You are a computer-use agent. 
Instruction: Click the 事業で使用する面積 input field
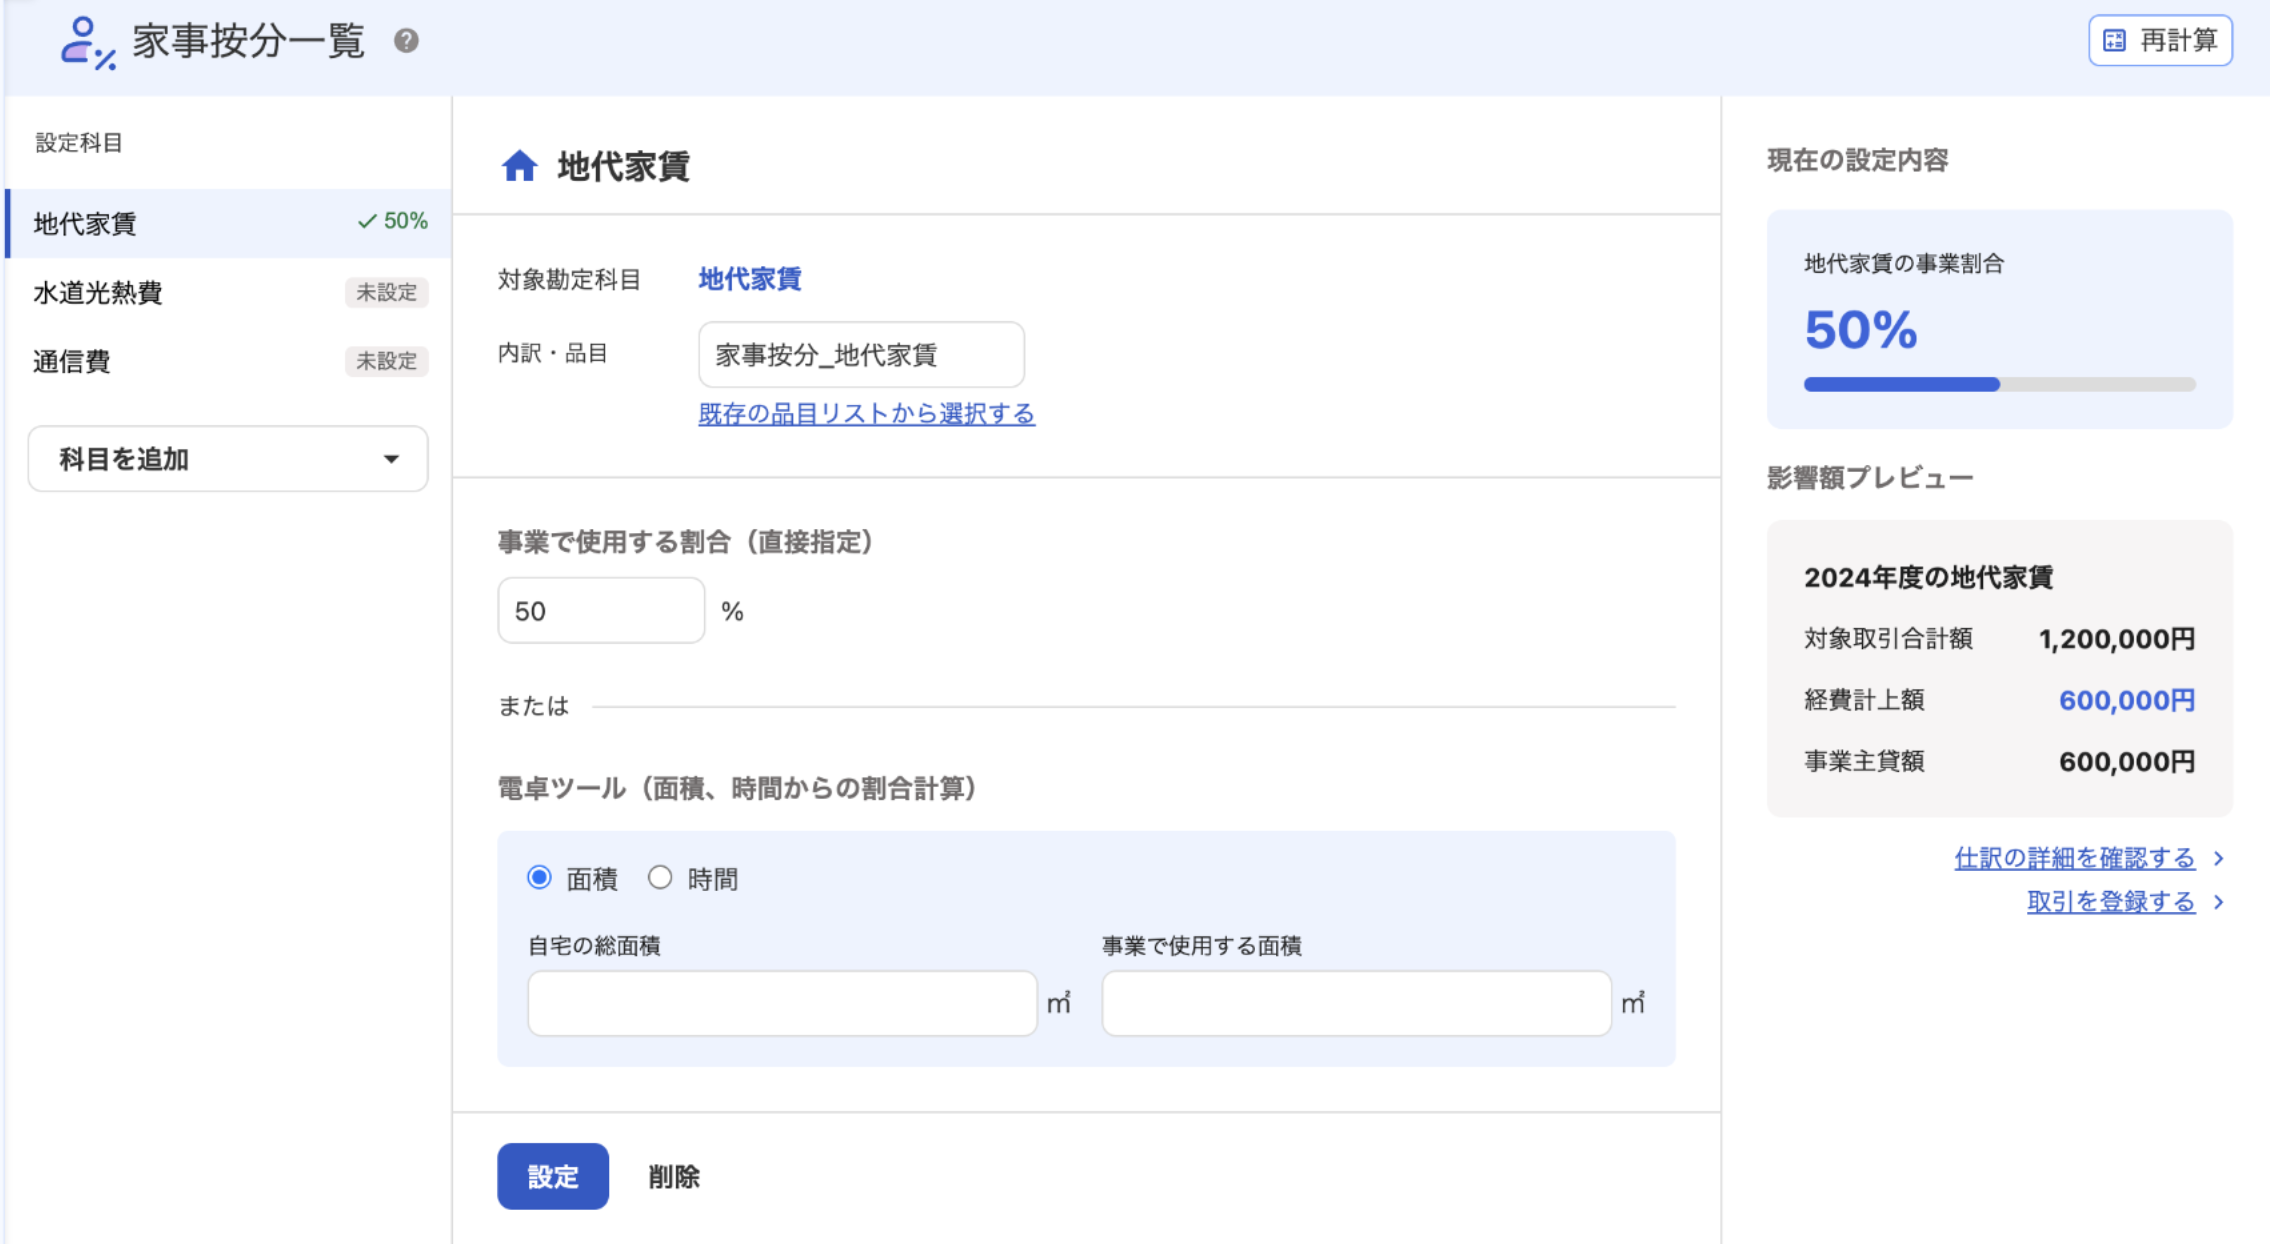tap(1357, 1003)
